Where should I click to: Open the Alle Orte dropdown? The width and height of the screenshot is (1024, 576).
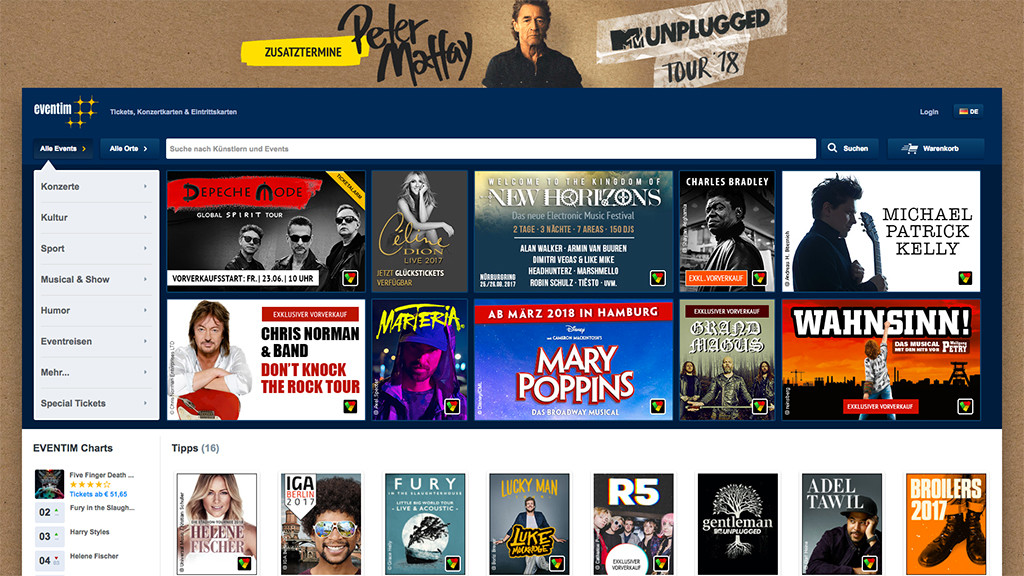(129, 148)
